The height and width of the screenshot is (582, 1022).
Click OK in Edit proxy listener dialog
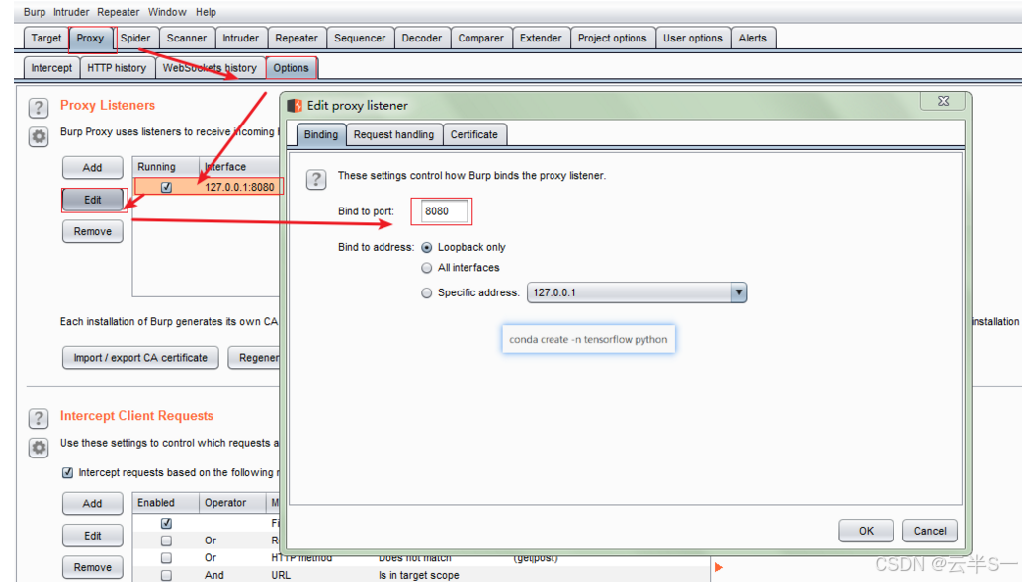[866, 531]
